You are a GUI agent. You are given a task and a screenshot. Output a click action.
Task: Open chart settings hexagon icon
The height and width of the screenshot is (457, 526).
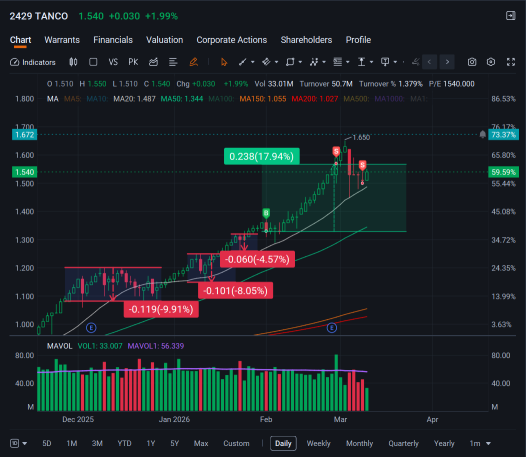click(x=491, y=62)
